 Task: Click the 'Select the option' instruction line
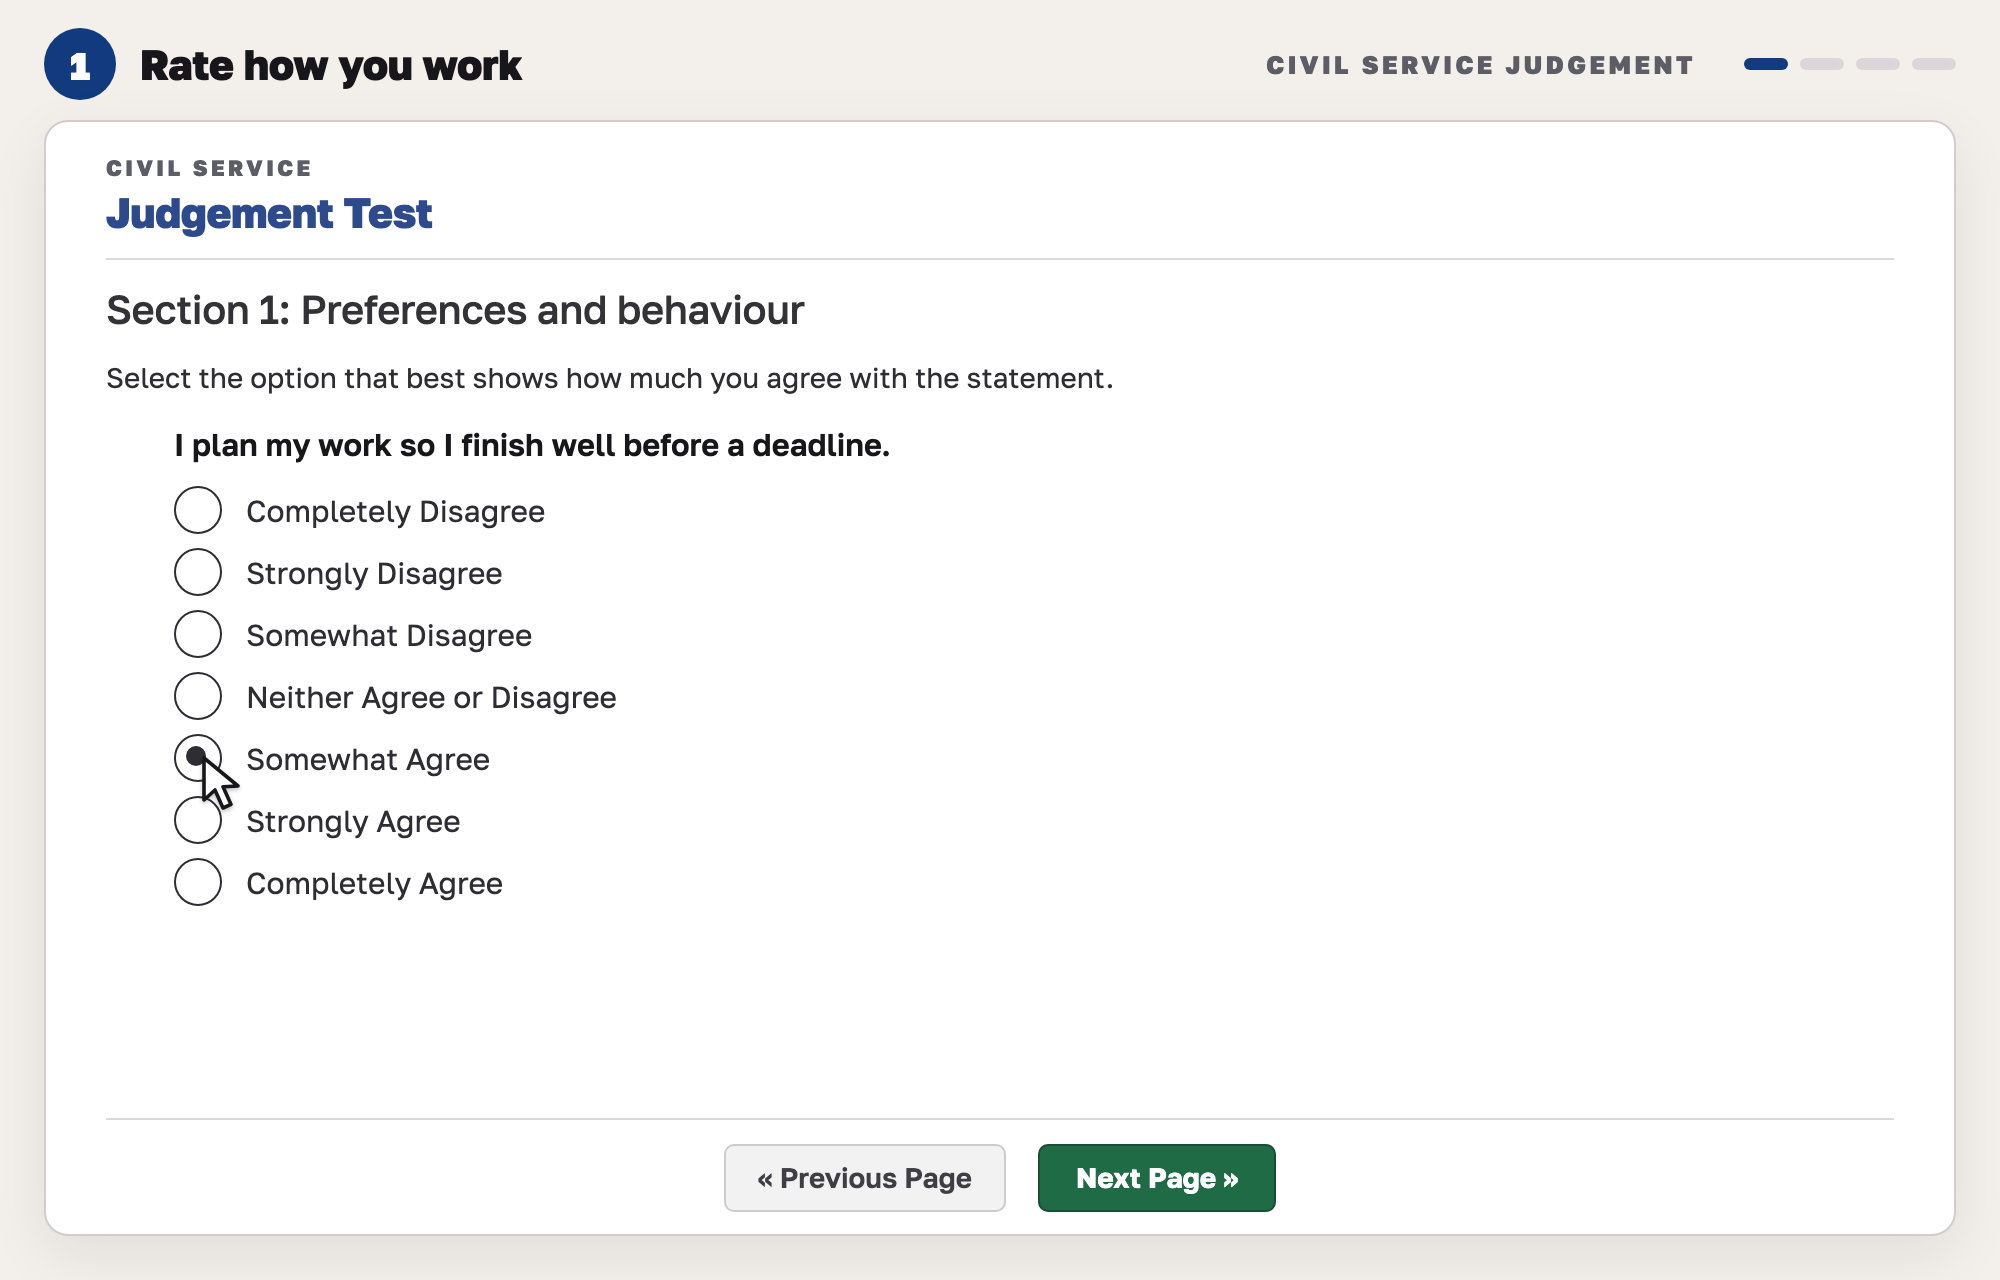click(610, 379)
